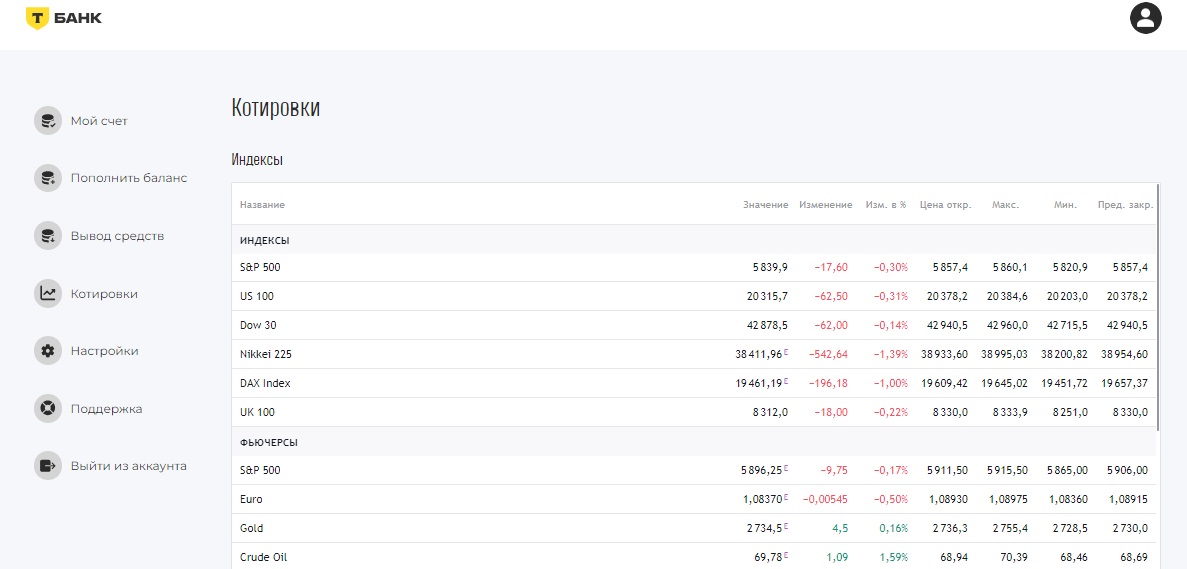
Task: Select the Crude Oil futures row
Action: [x=264, y=557]
